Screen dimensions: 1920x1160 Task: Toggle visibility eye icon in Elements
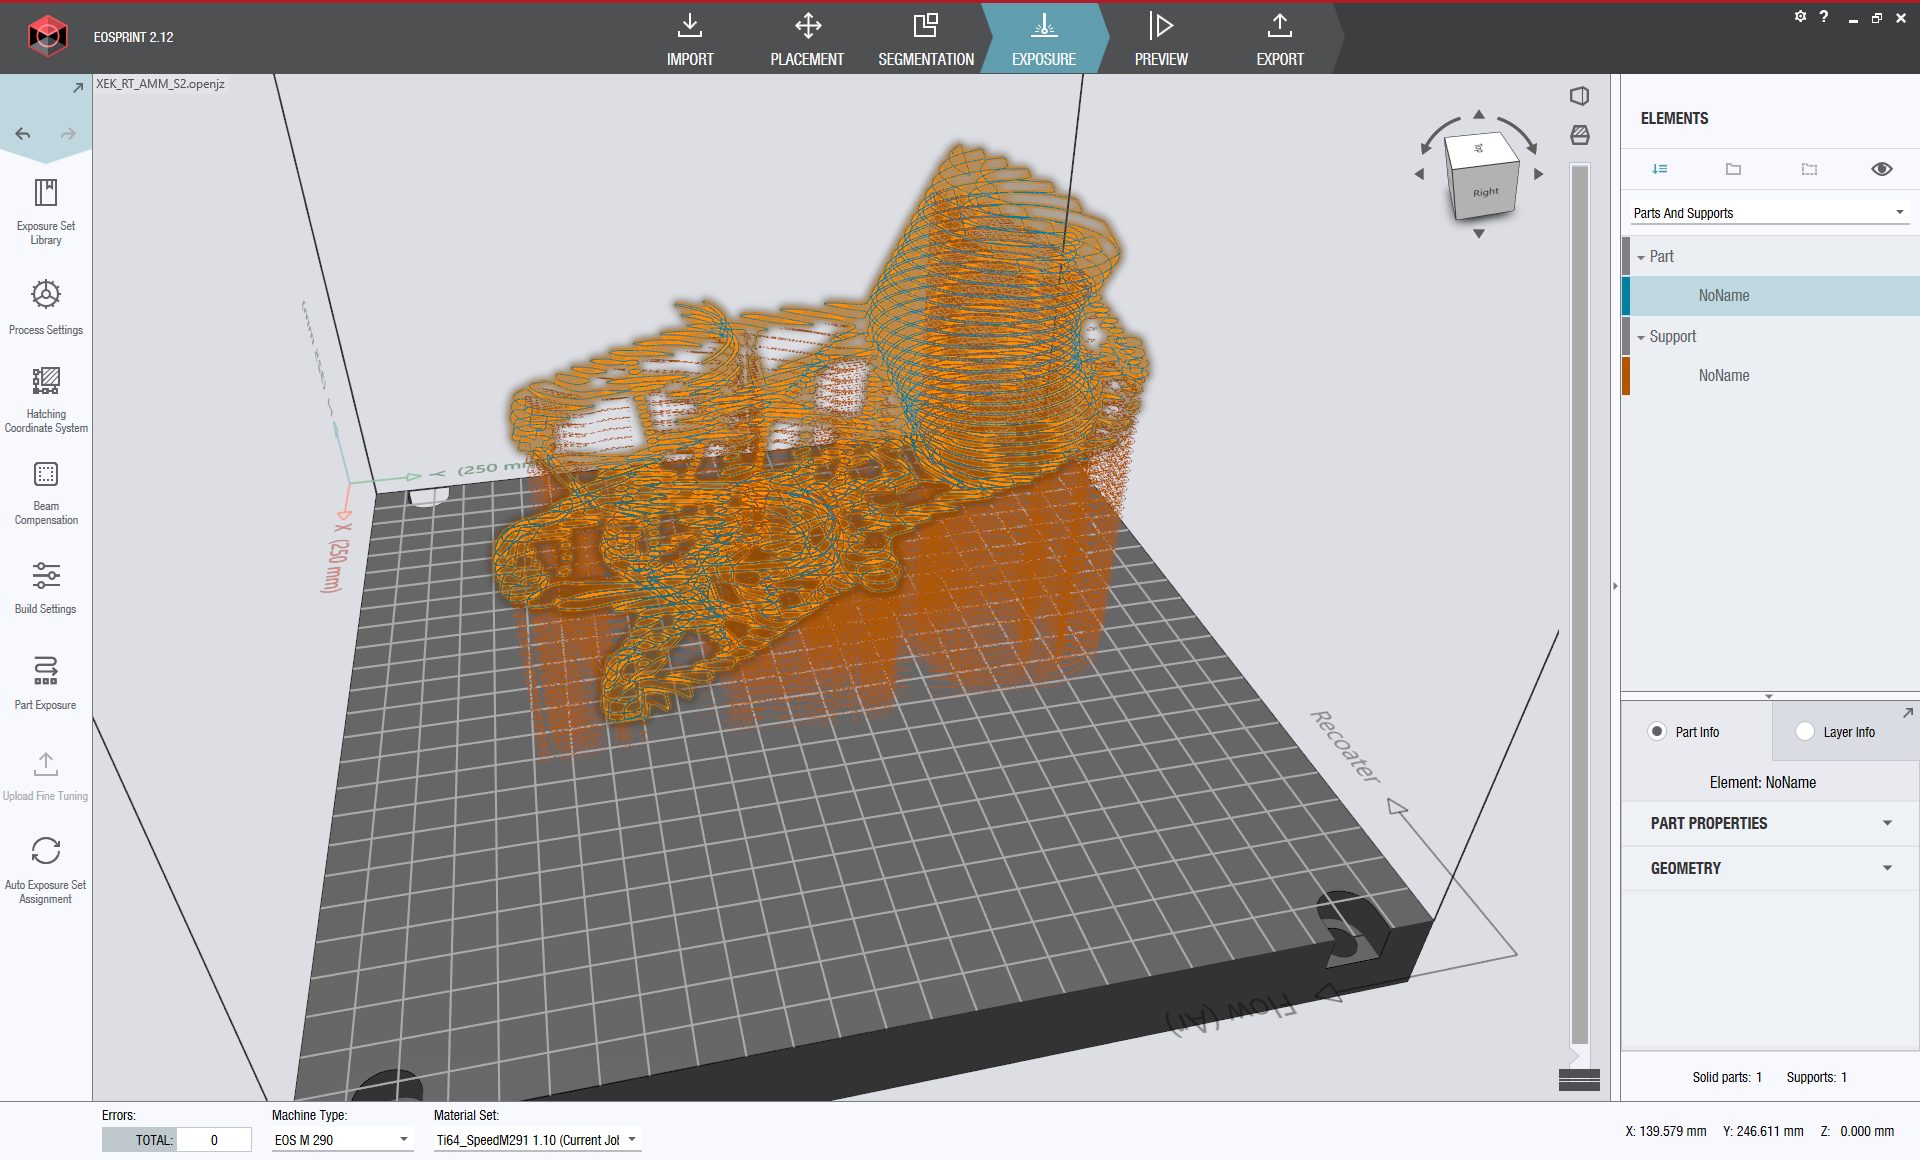pos(1881,169)
